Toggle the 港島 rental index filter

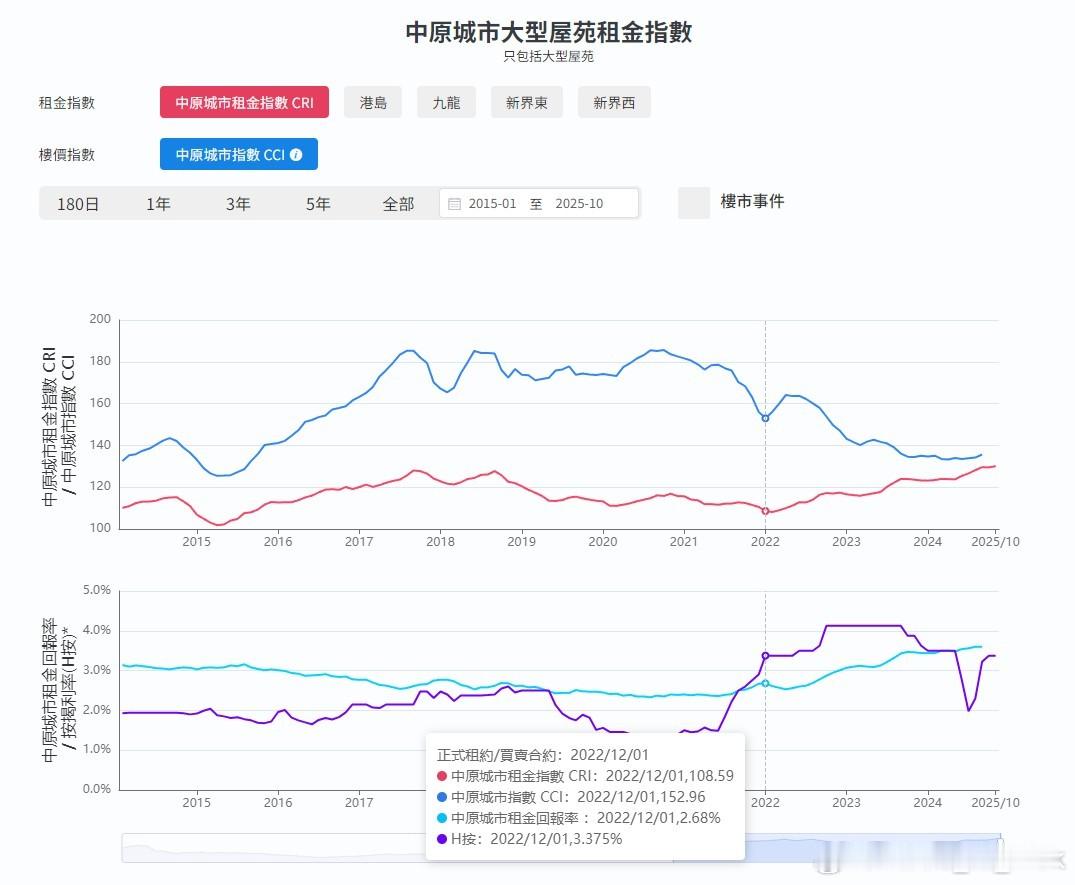coord(372,102)
